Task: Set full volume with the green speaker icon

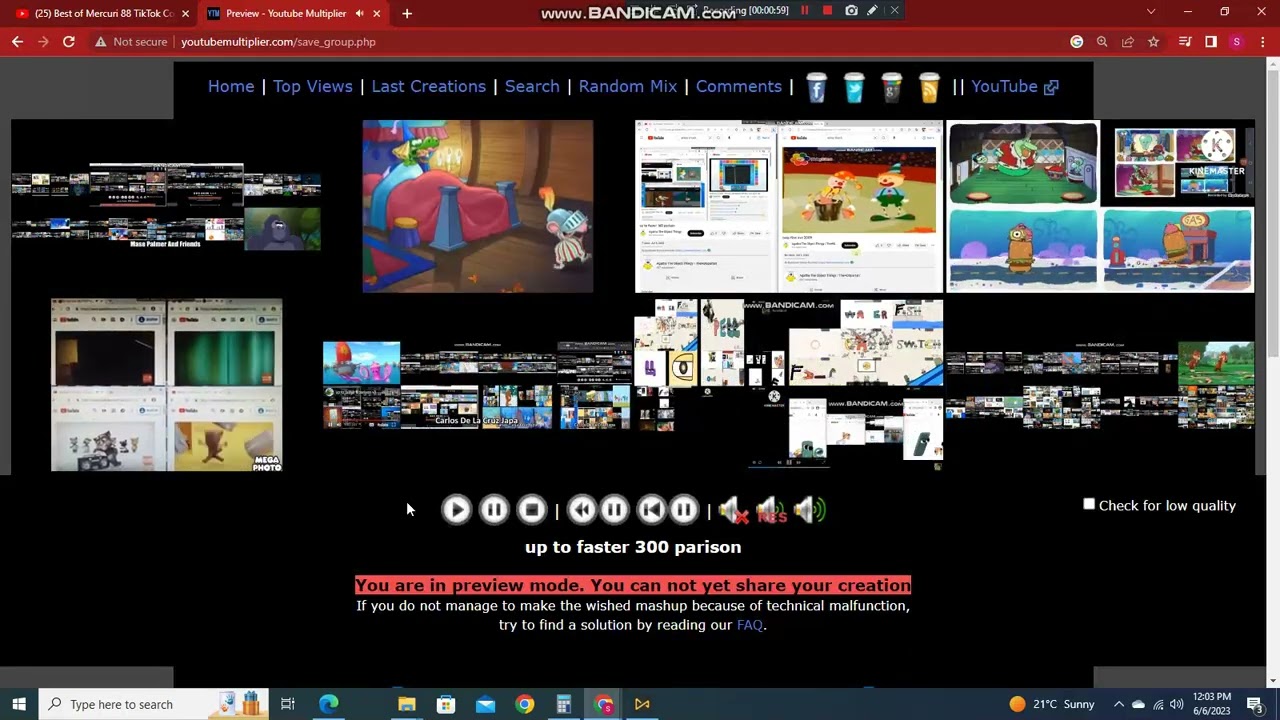Action: pos(809,511)
